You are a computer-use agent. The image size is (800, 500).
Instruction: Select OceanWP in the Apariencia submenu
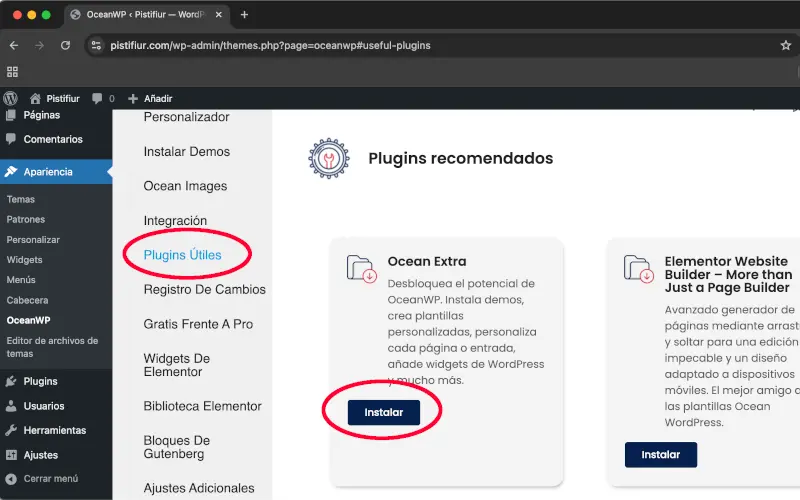[29, 320]
